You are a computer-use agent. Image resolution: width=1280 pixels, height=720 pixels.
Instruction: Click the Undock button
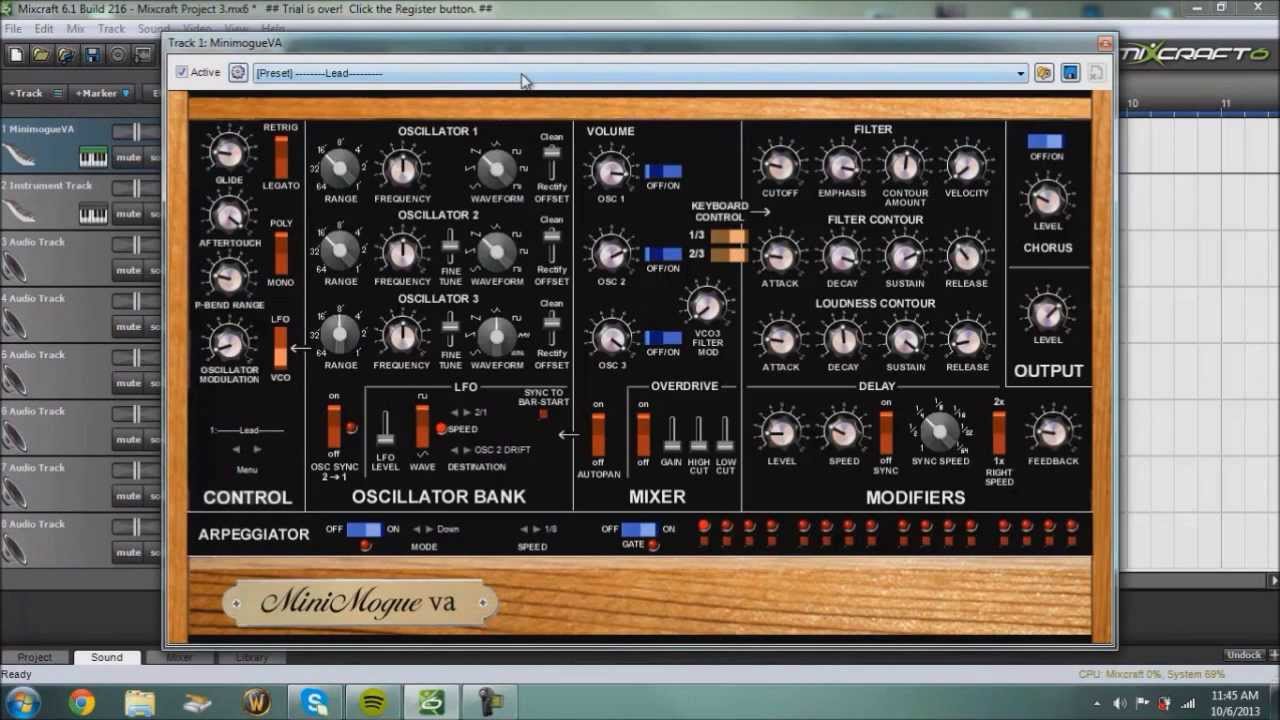tap(1243, 655)
